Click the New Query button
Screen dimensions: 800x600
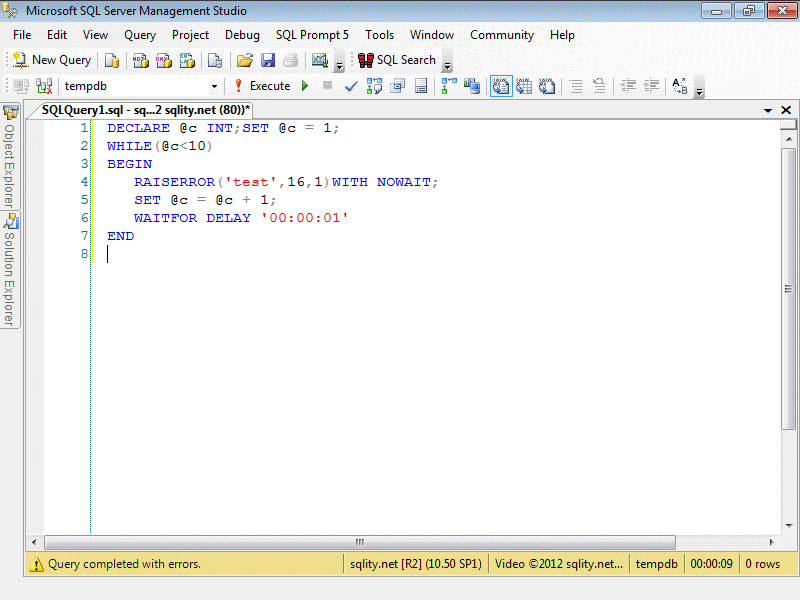pyautogui.click(x=52, y=60)
